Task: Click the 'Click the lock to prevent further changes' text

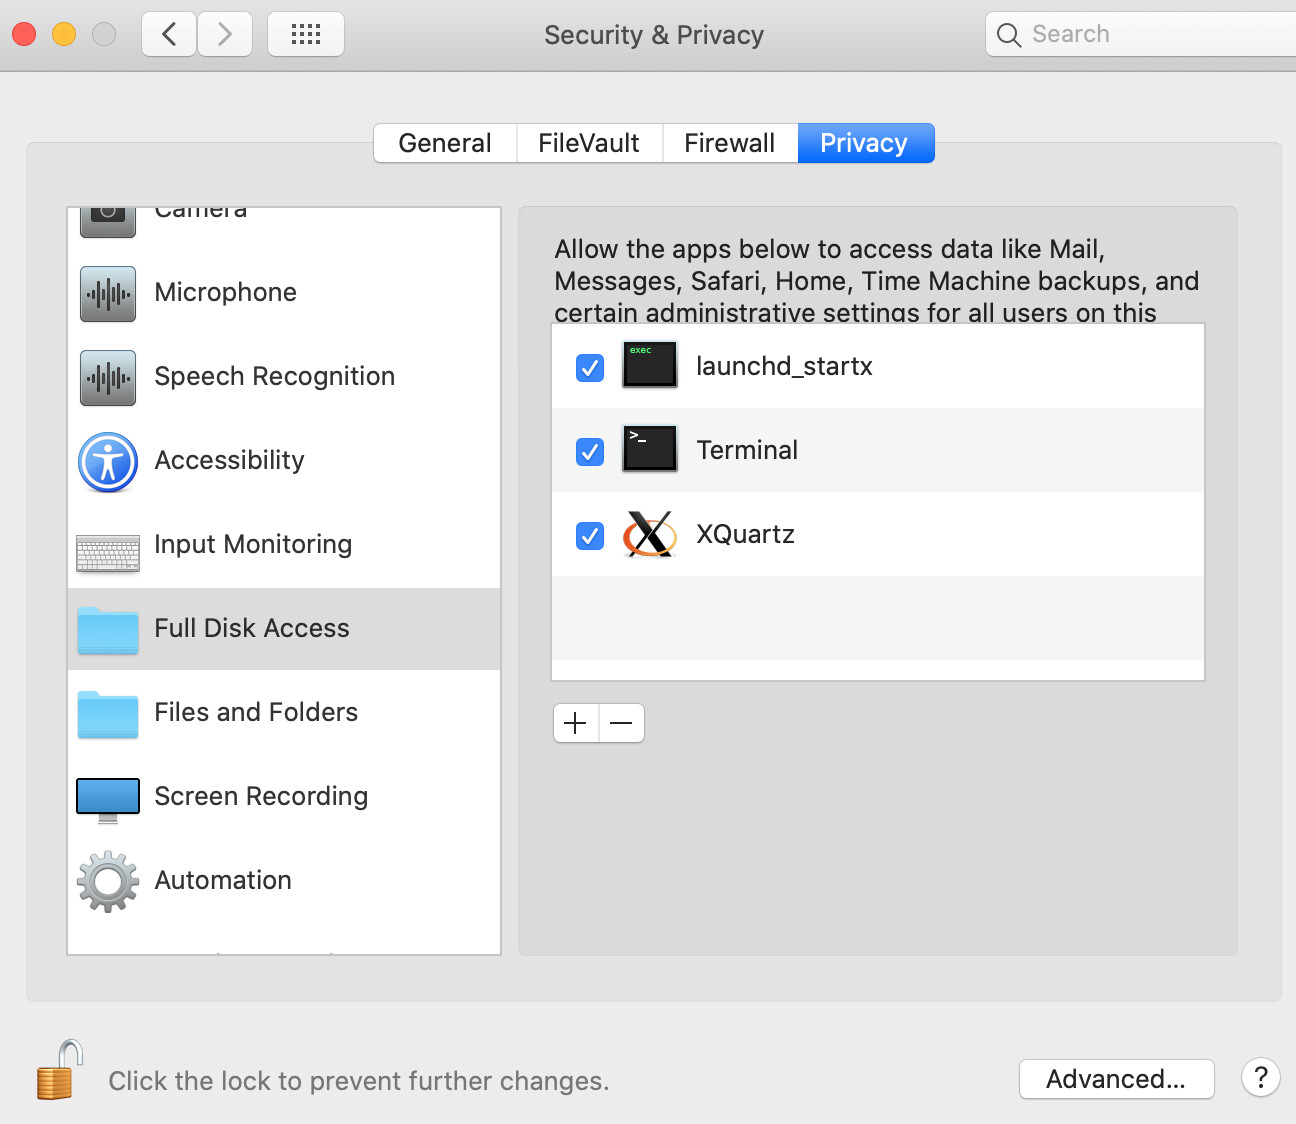Action: click(359, 1081)
